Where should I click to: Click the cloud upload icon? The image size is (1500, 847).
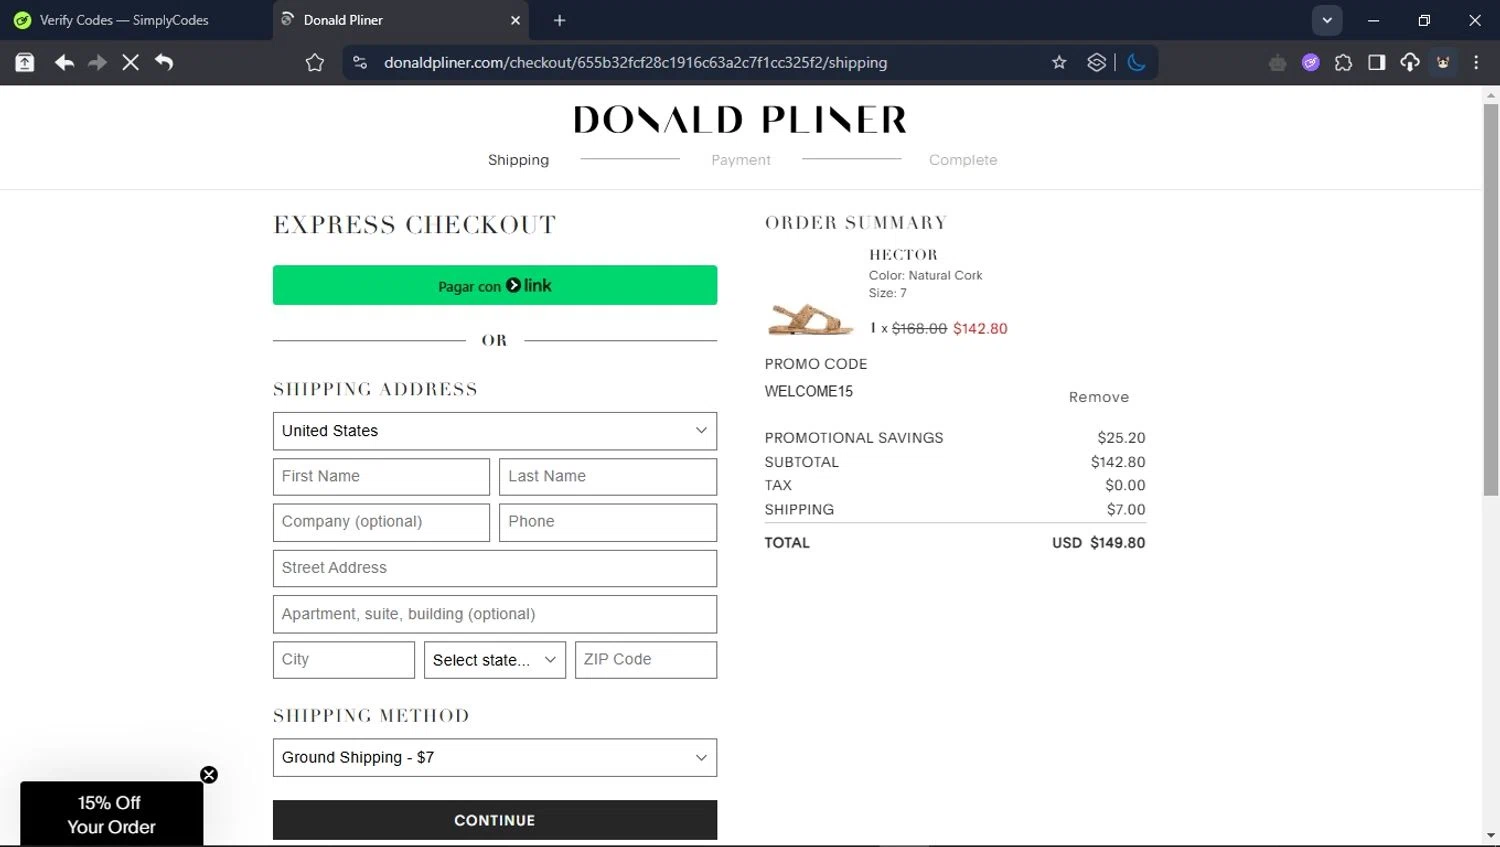tap(1409, 63)
